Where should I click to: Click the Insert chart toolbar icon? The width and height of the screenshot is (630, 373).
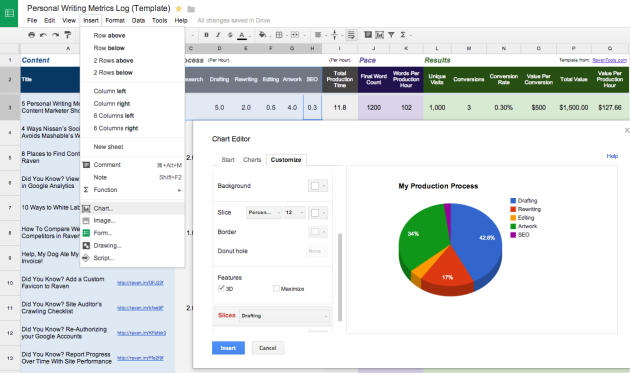(379, 35)
